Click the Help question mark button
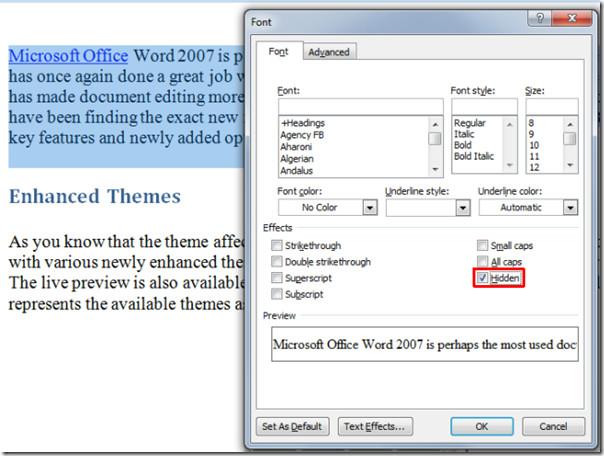 tap(540, 18)
